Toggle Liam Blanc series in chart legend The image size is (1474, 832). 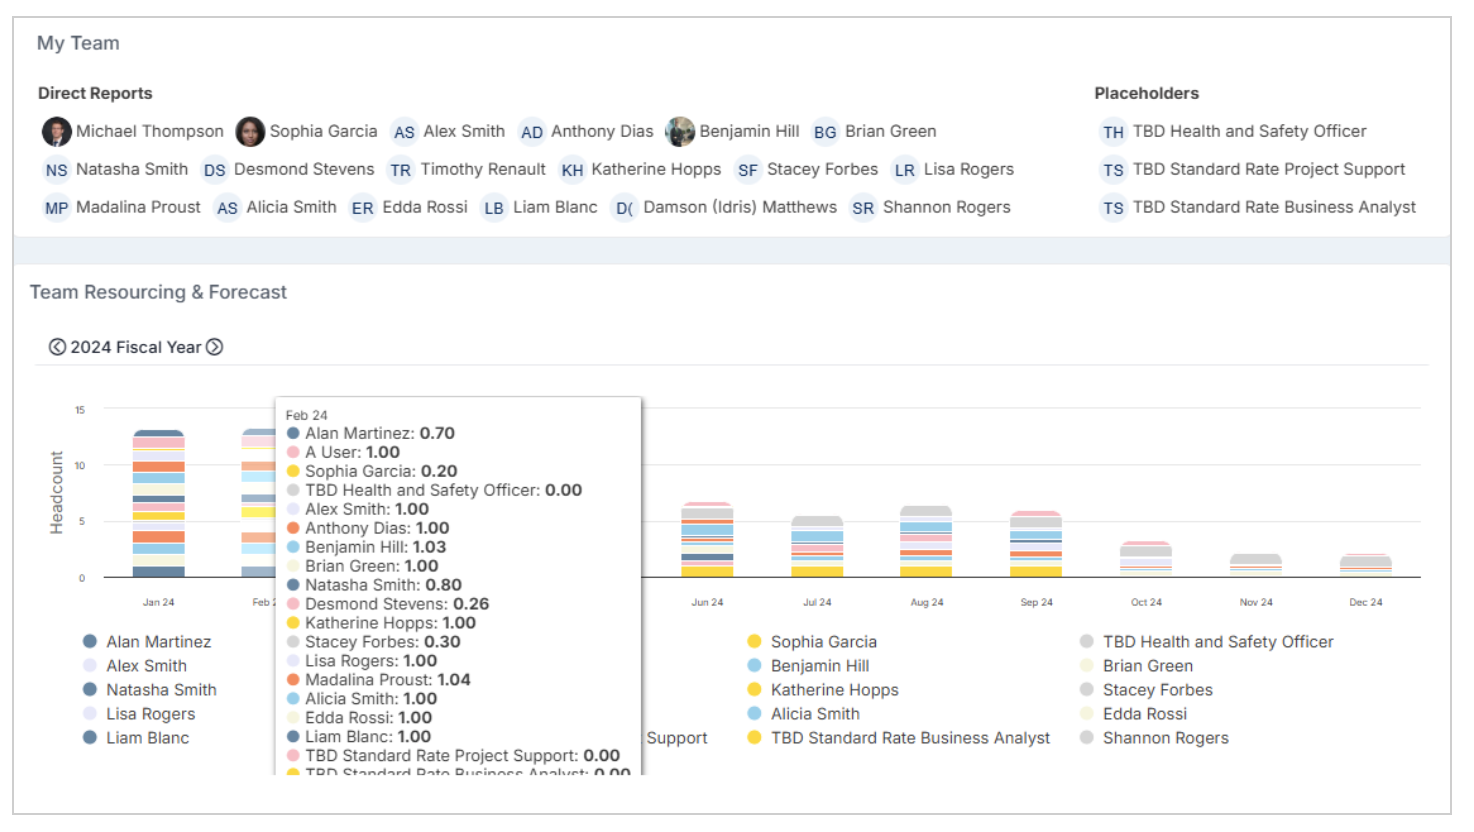(136, 738)
